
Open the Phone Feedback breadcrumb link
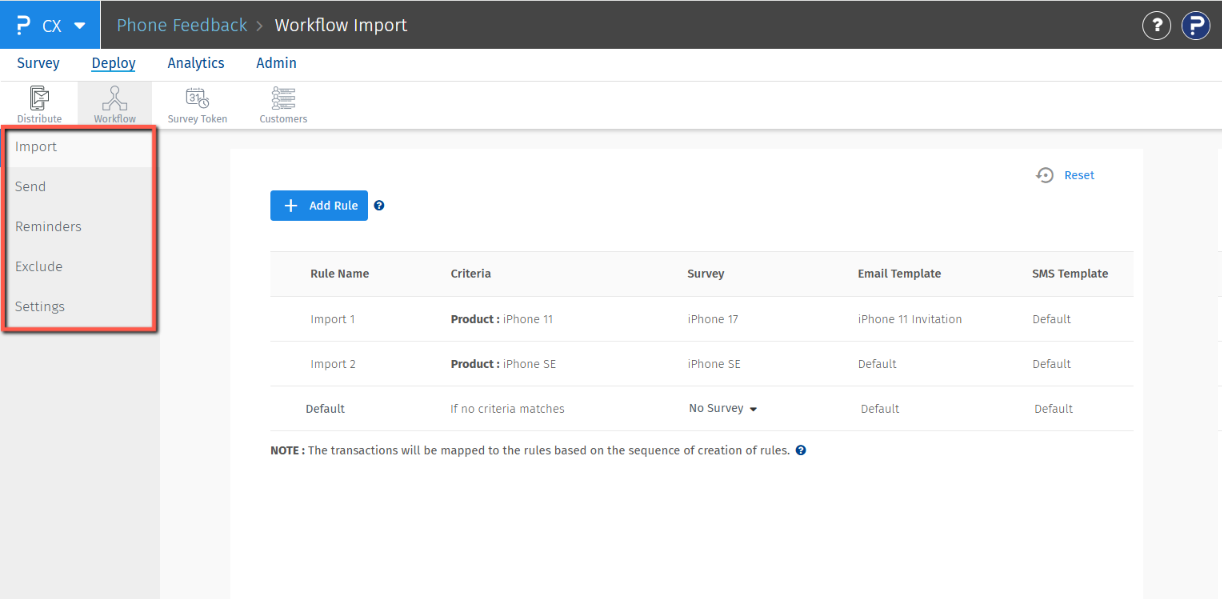[181, 25]
